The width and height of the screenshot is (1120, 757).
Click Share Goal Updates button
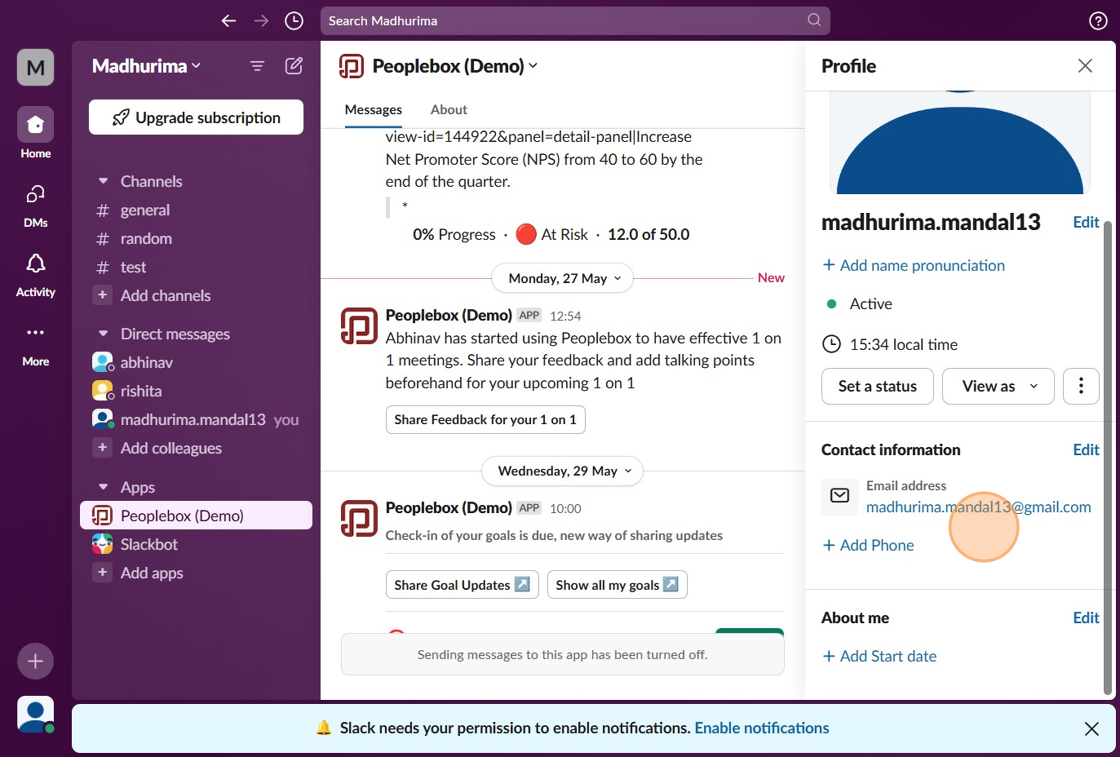[x=462, y=585]
